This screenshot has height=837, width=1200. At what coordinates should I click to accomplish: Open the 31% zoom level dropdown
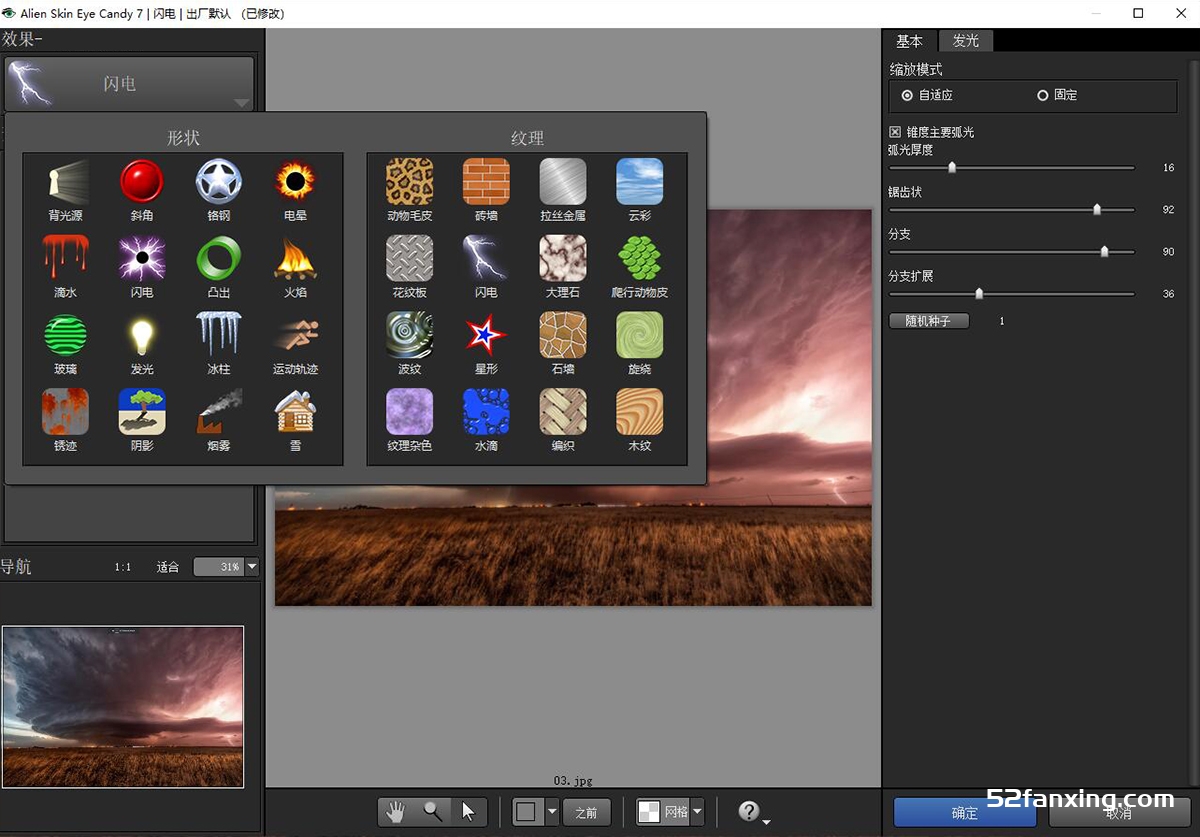252,567
